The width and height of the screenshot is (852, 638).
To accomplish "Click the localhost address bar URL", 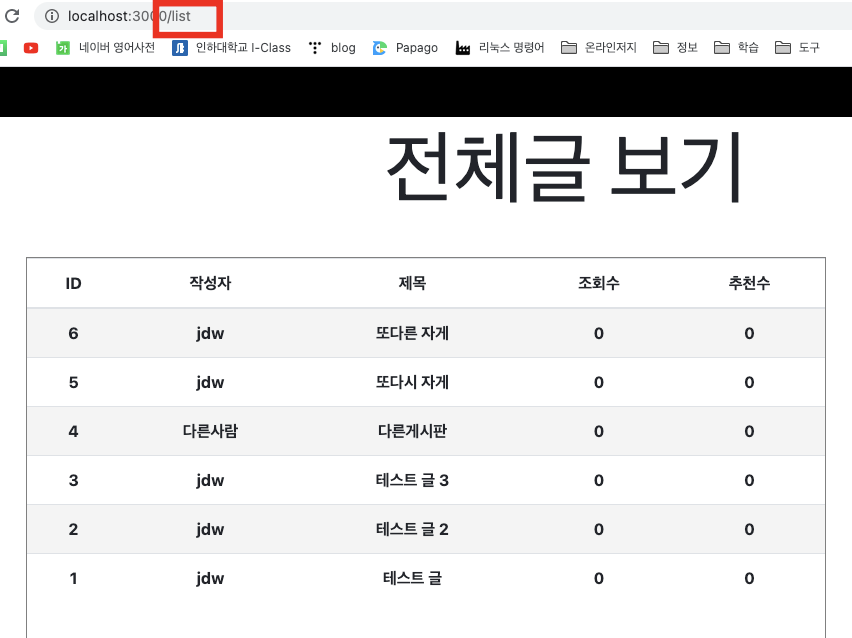I will [129, 16].
